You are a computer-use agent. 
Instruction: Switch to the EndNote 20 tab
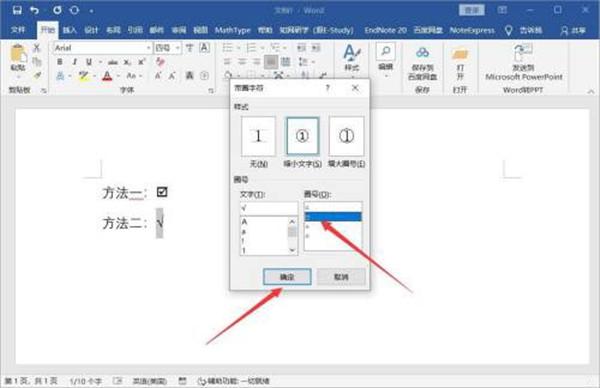pos(385,30)
